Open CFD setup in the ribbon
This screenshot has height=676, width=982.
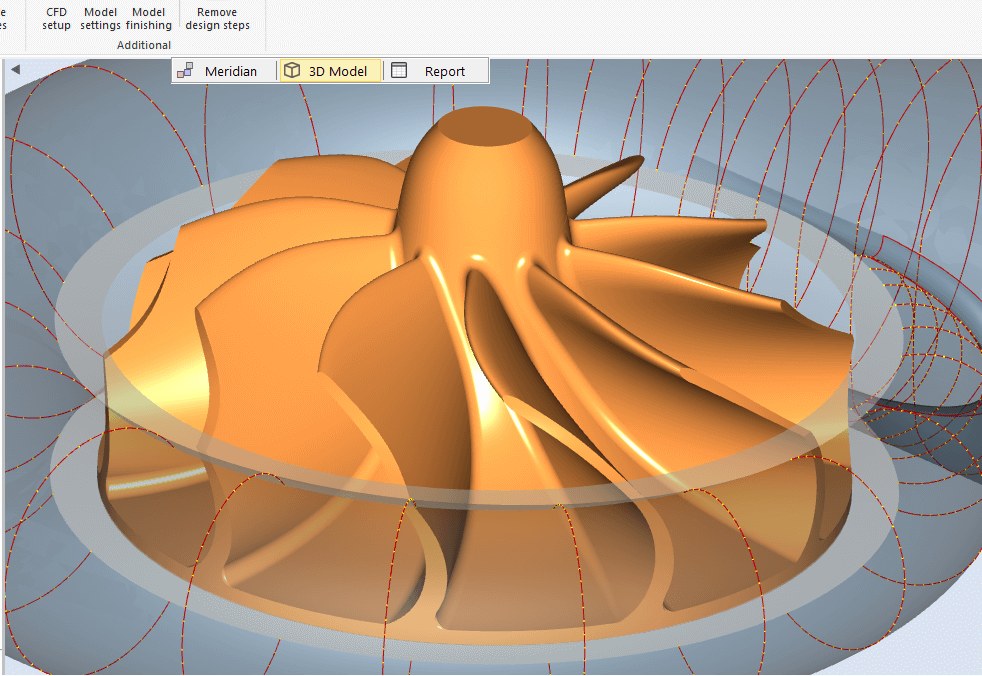[56, 19]
